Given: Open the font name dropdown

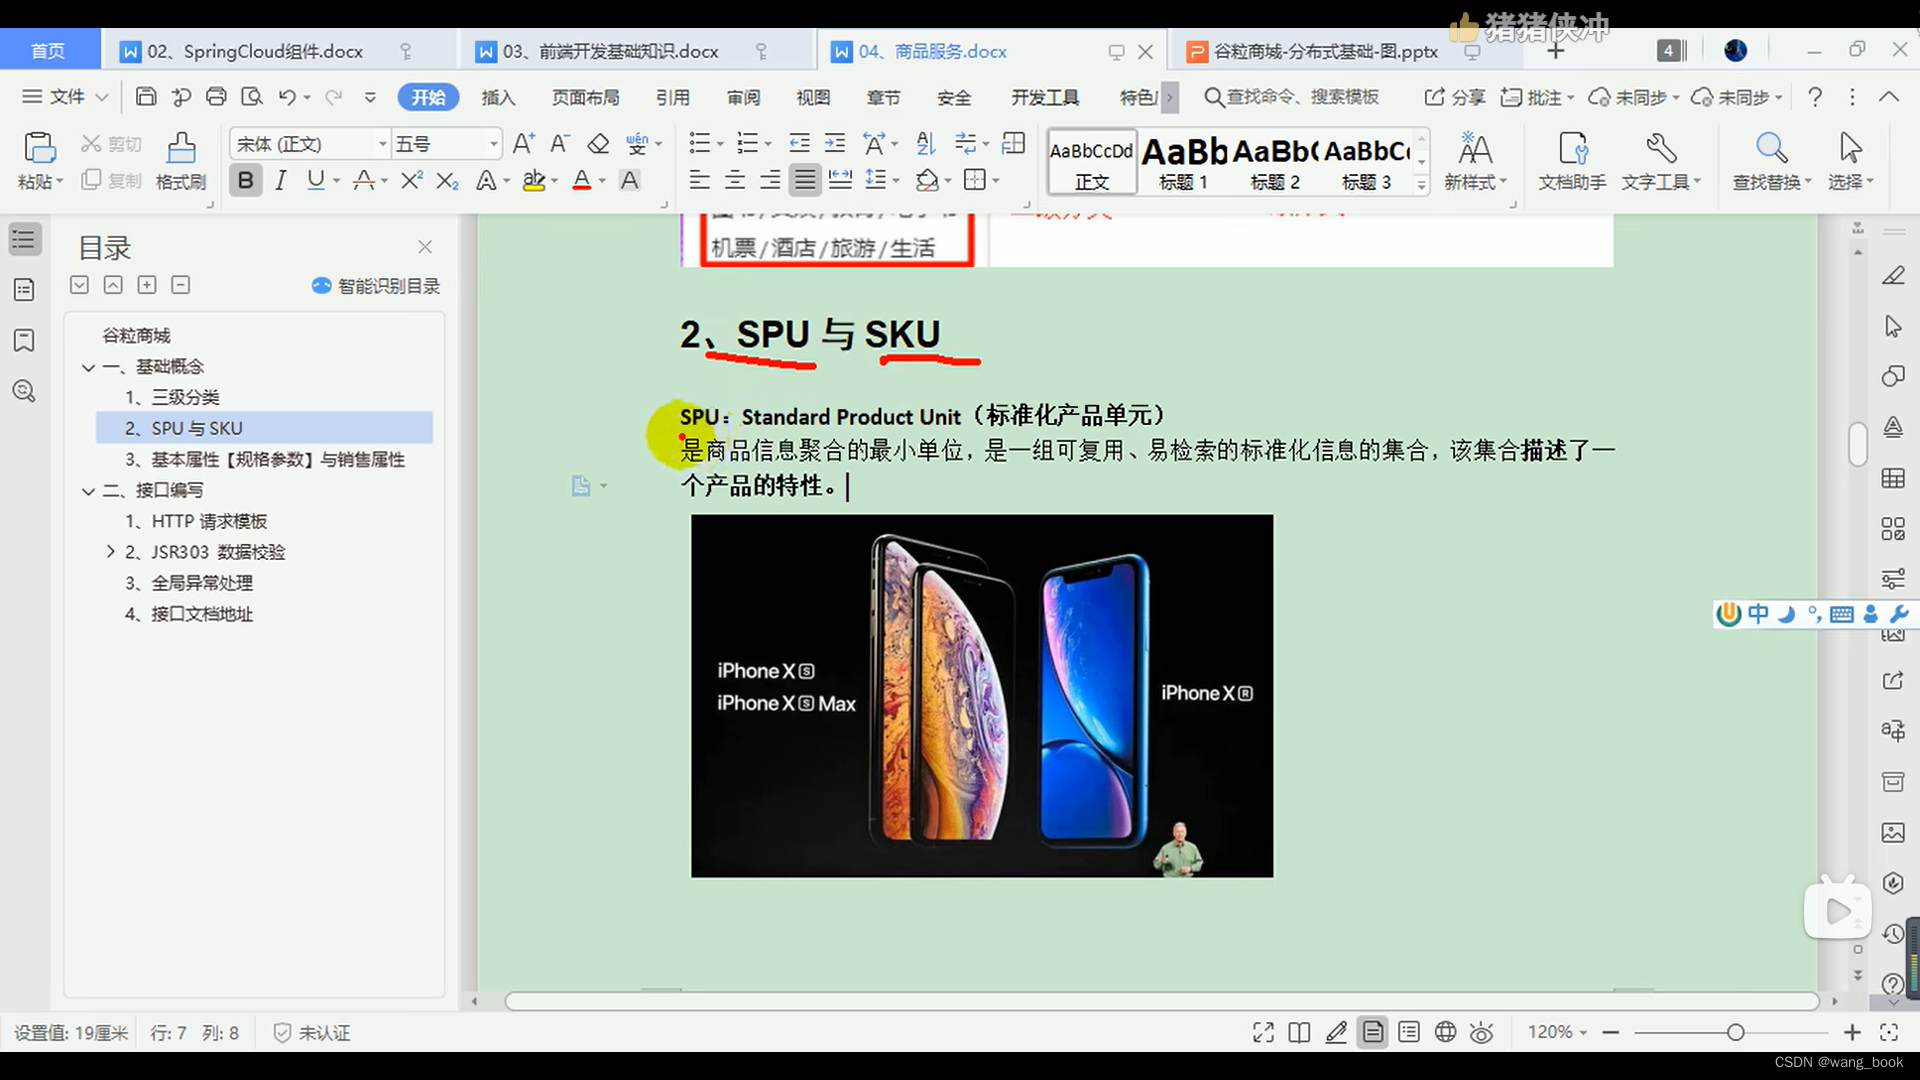Looking at the screenshot, I should pyautogui.click(x=382, y=144).
